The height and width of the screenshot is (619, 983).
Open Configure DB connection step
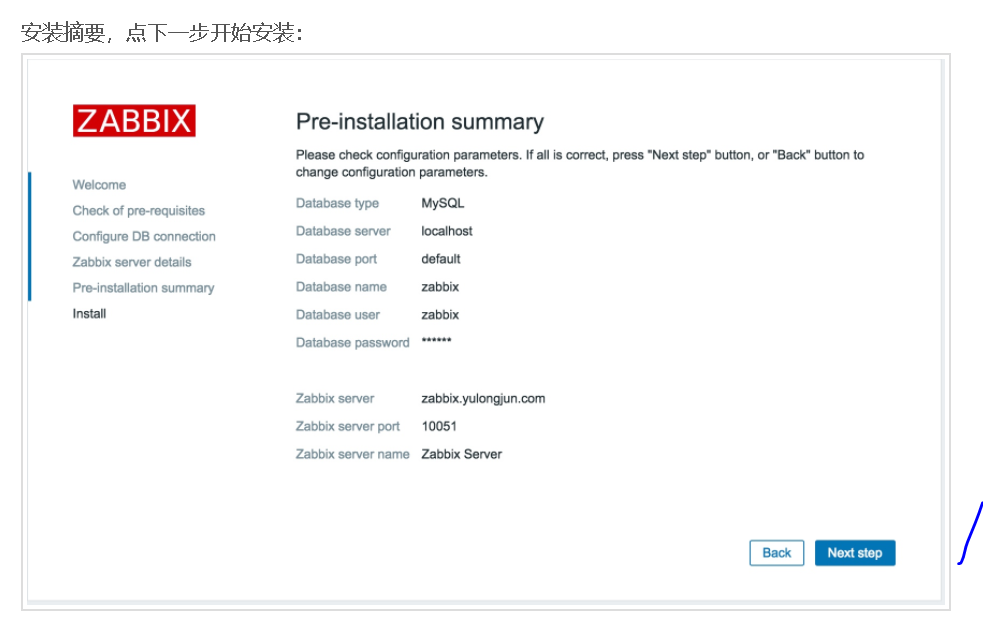[144, 236]
